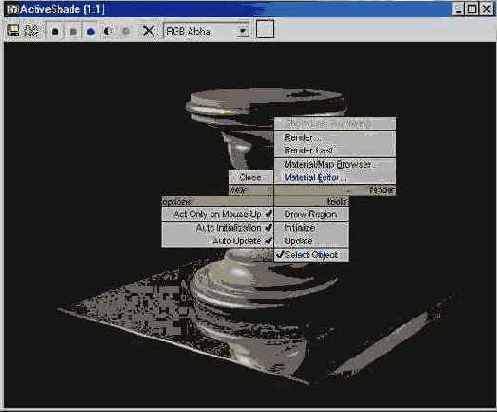Toggle the blue channel button
Image resolution: width=497 pixels, height=412 pixels.
[x=91, y=32]
